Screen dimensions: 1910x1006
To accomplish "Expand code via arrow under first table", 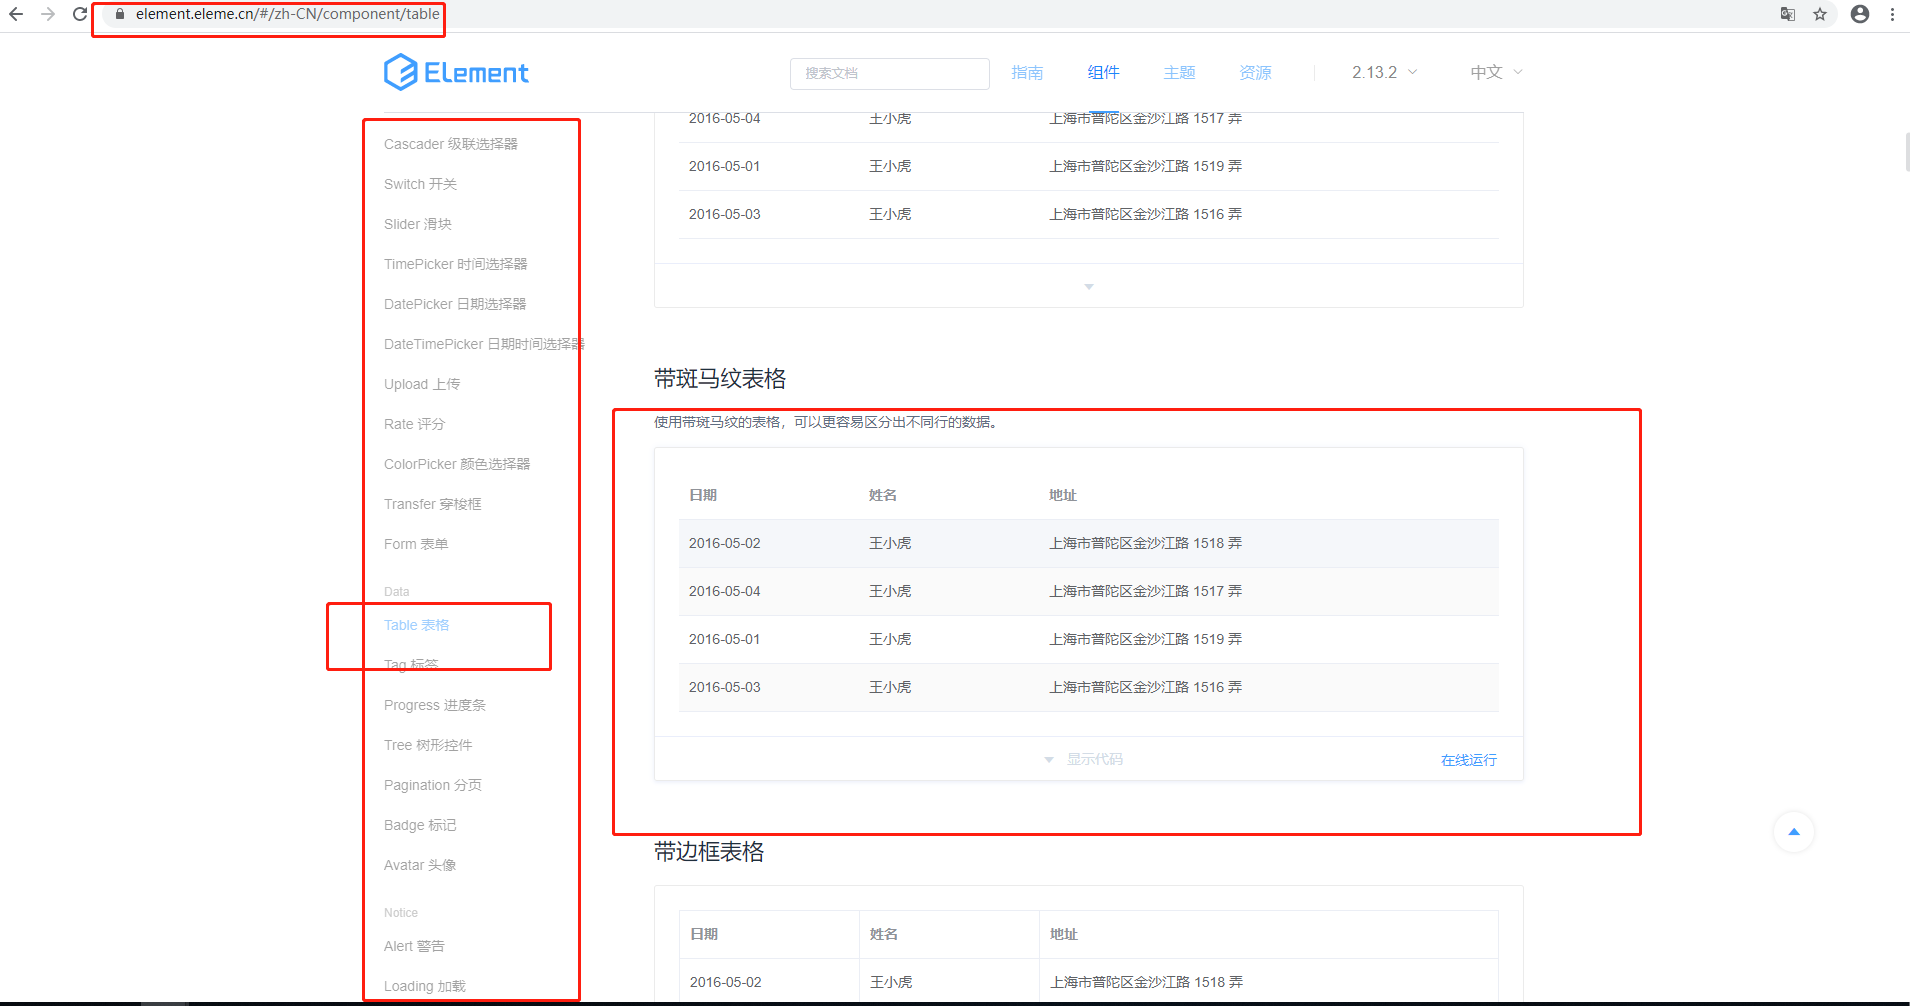I will [1089, 286].
